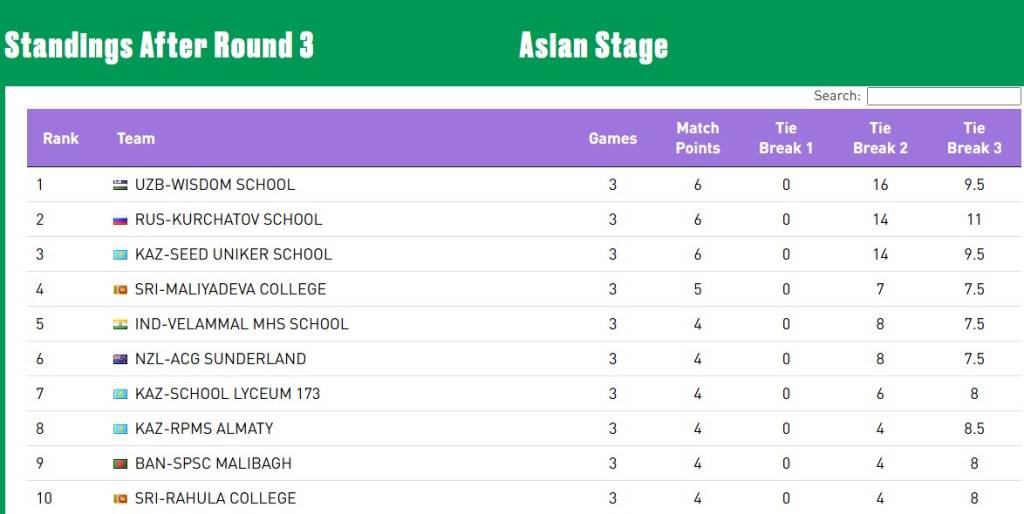The height and width of the screenshot is (514, 1024).
Task: Sort table by Rank column header
Action: coord(61,138)
